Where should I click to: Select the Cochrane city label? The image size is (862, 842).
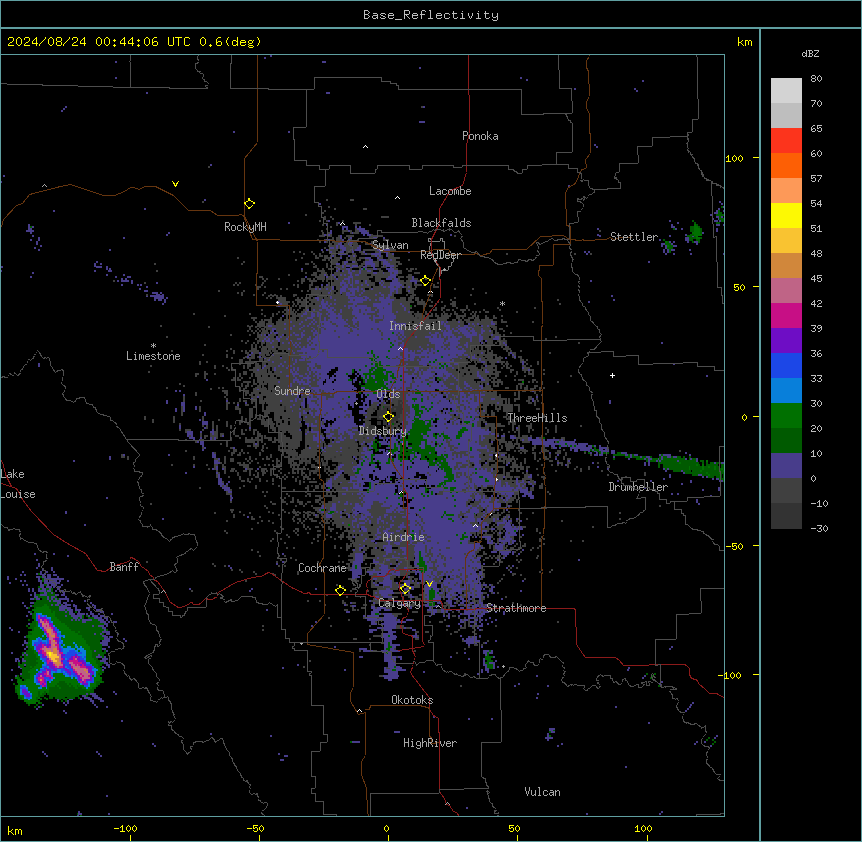tap(322, 568)
